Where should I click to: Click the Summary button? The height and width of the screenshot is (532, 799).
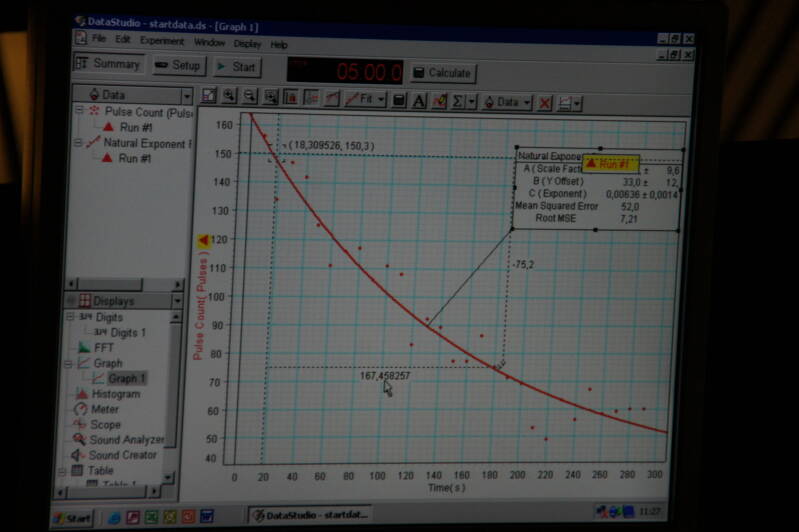click(109, 64)
